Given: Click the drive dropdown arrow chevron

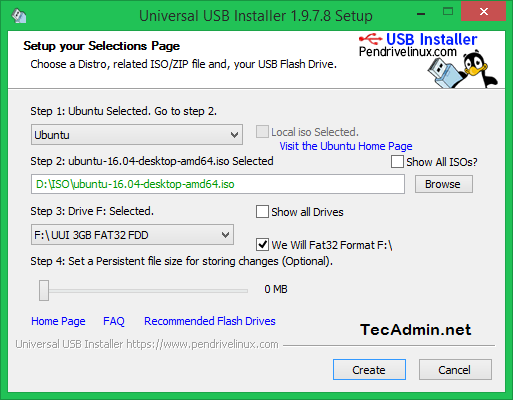Looking at the screenshot, I should 225,235.
